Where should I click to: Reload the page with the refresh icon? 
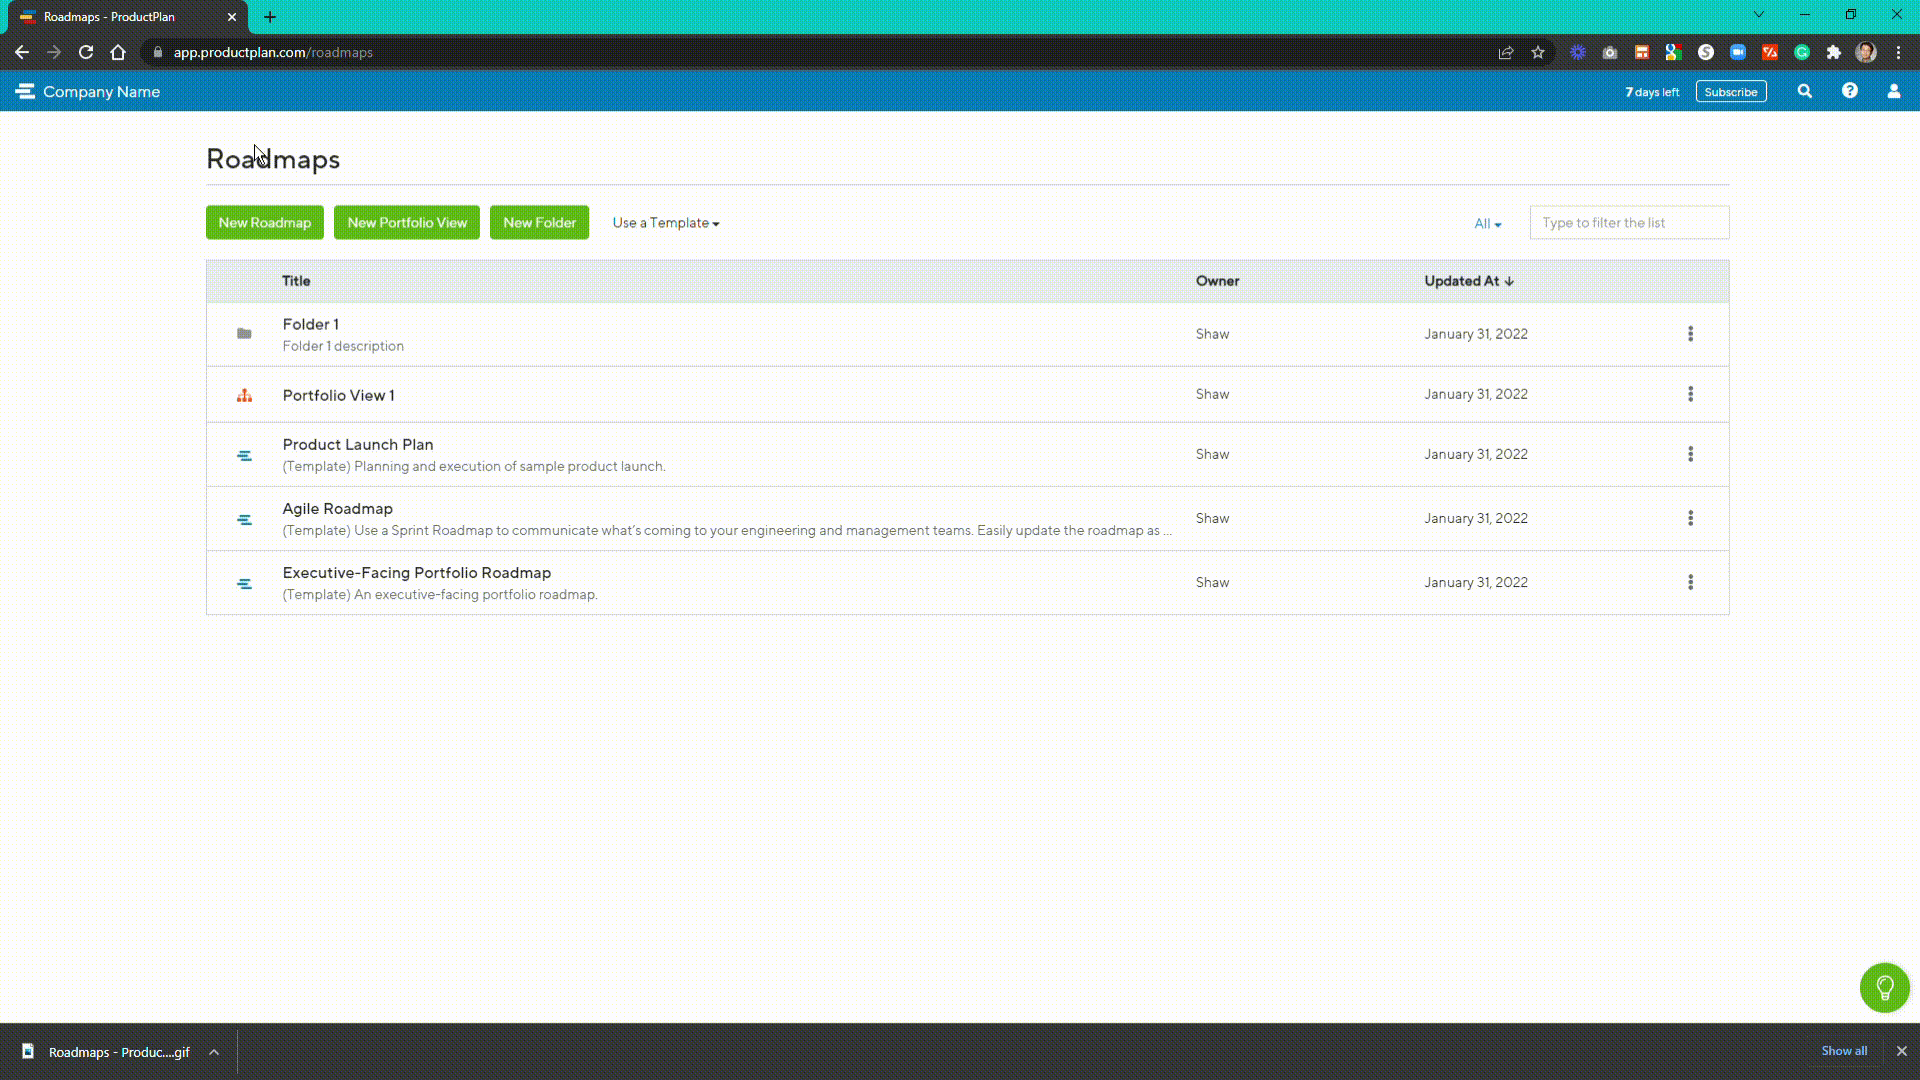point(86,52)
